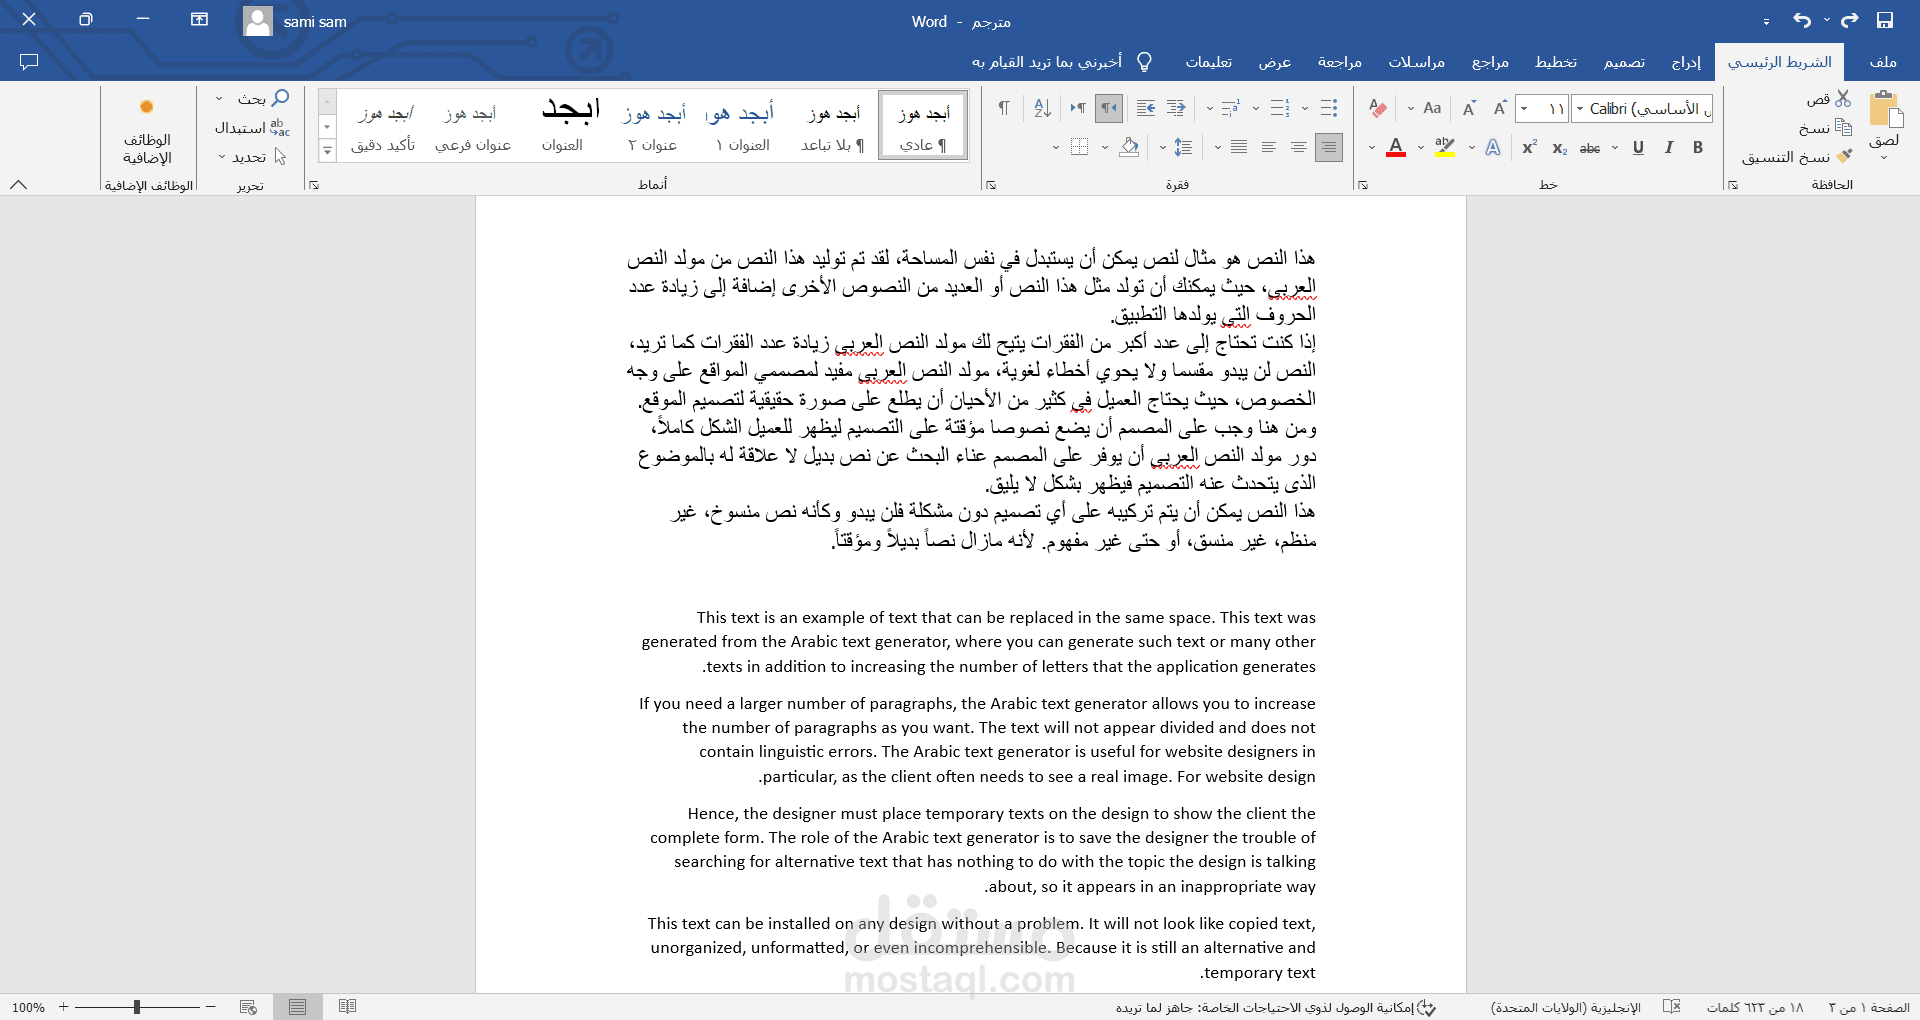Click the Cut (قص) icon

pos(1843,98)
